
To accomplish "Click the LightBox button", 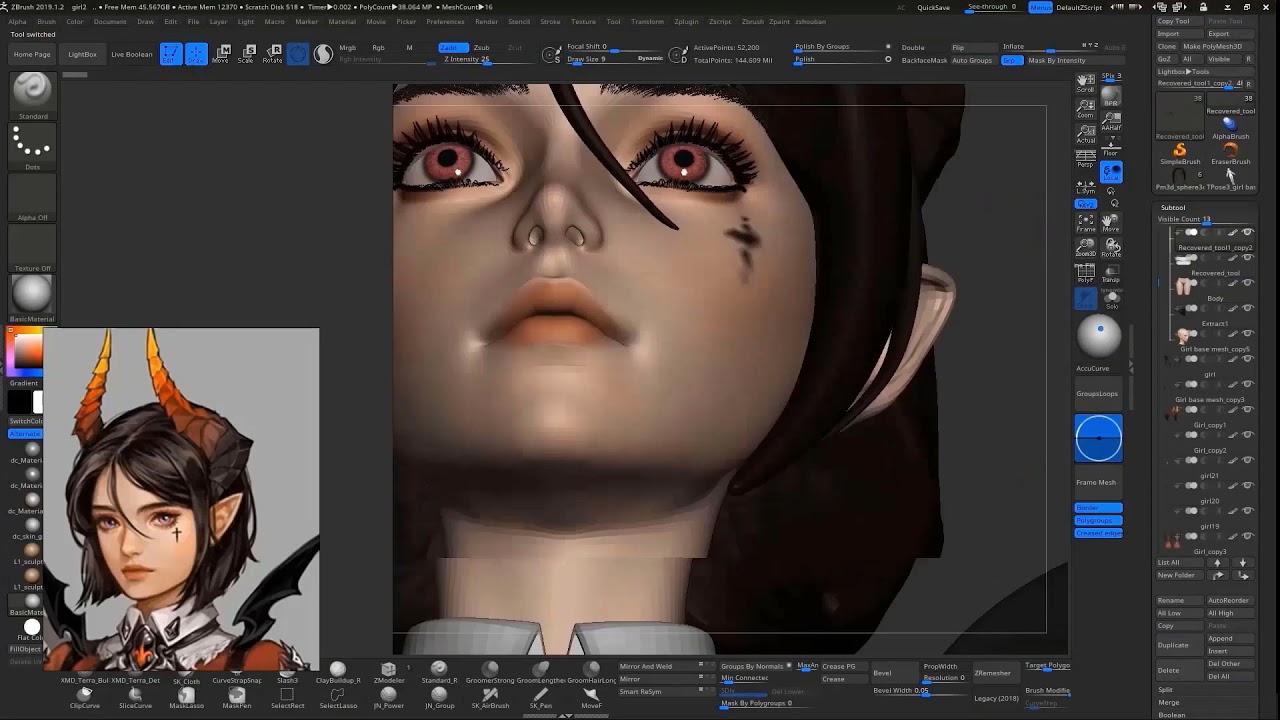I will (x=83, y=54).
